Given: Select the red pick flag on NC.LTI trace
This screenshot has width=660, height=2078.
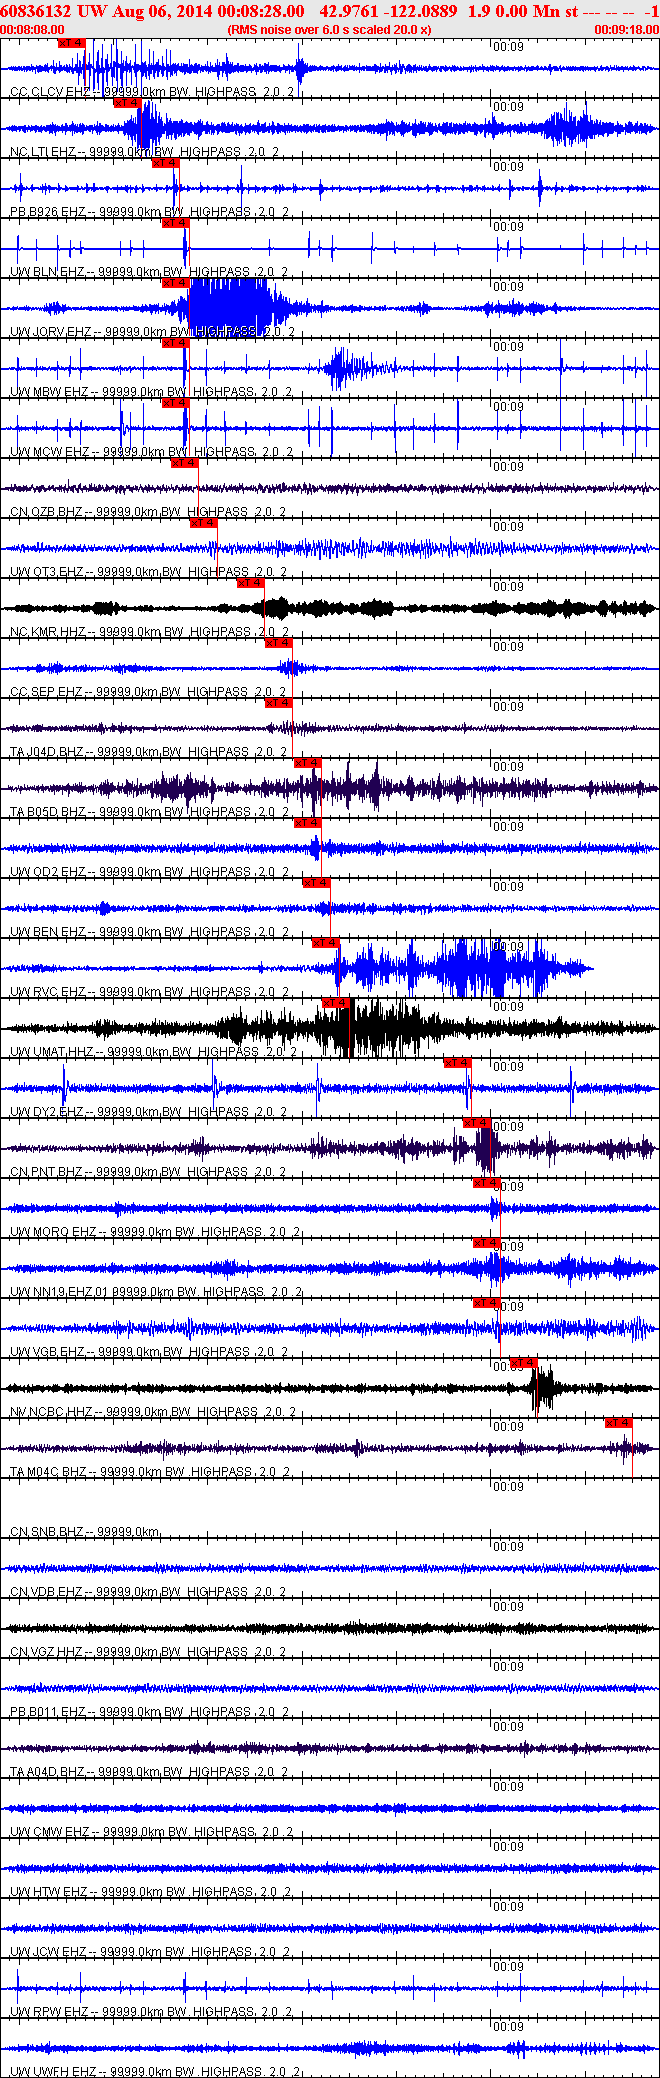Looking at the screenshot, I should (127, 103).
